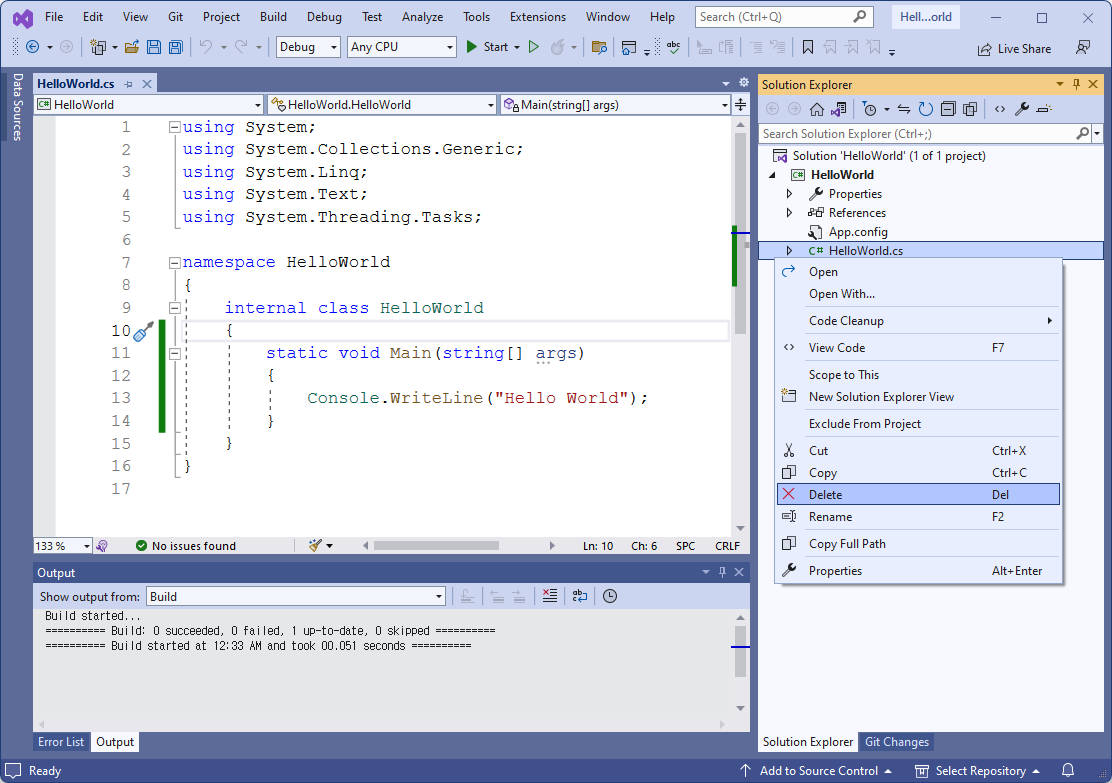Click View Code icon in Solution Explorer toolbar
Viewport: 1112px width, 783px height.
[1000, 109]
